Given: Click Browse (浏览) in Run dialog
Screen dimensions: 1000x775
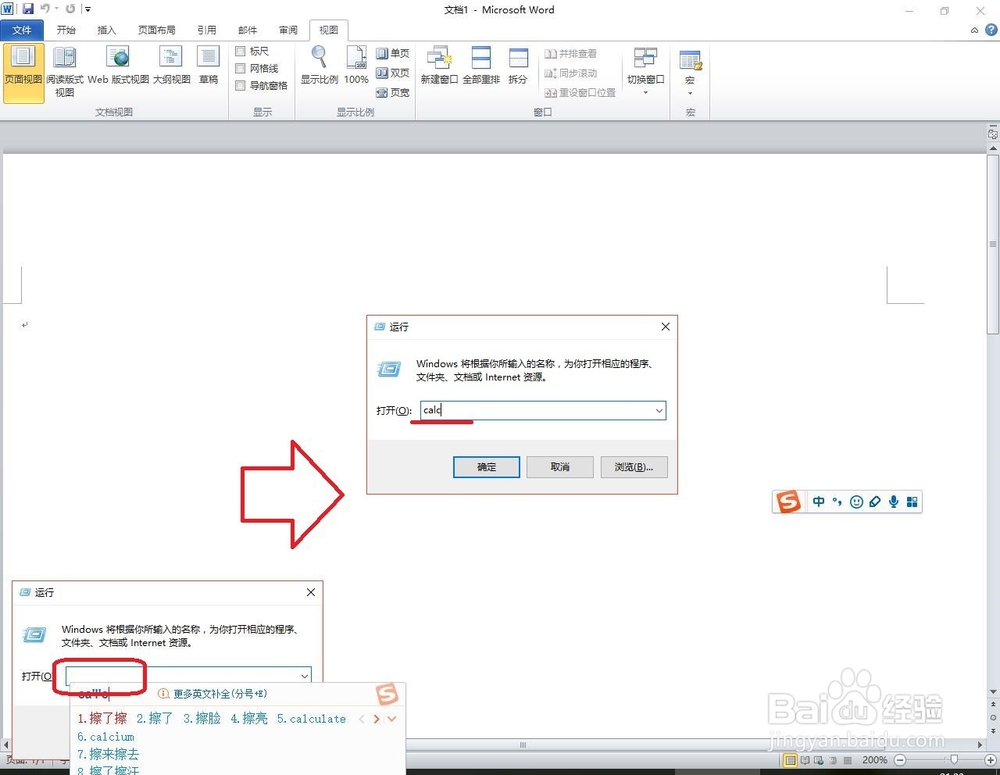Looking at the screenshot, I should click(634, 467).
